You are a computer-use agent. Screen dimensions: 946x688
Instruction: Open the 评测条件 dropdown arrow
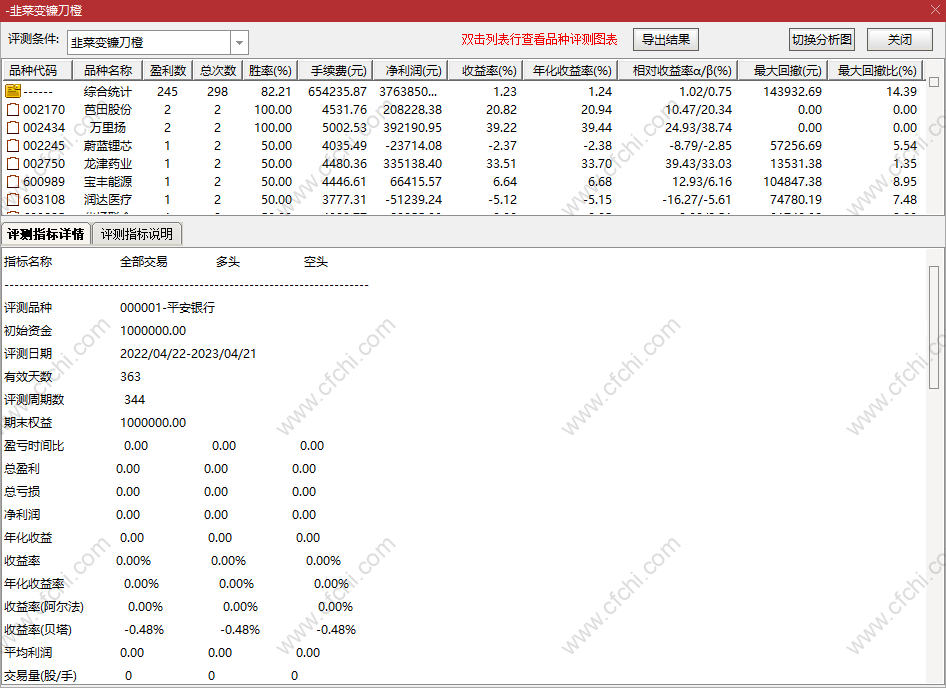[x=240, y=43]
